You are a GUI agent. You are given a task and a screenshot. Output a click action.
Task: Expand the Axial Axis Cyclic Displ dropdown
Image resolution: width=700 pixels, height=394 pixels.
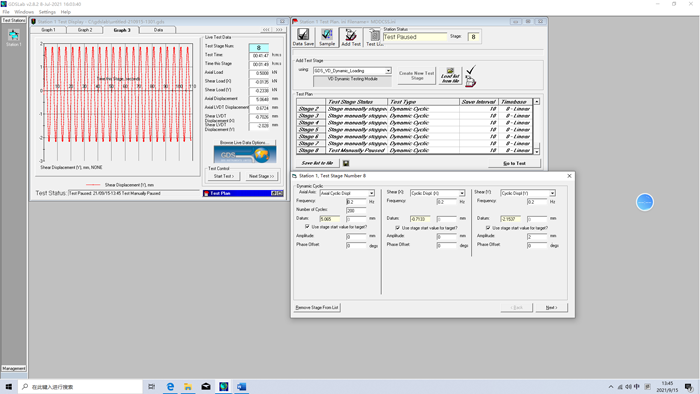click(x=371, y=193)
